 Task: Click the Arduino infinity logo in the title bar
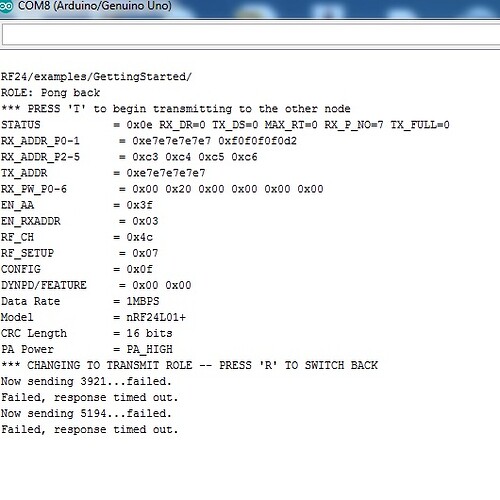6,6
